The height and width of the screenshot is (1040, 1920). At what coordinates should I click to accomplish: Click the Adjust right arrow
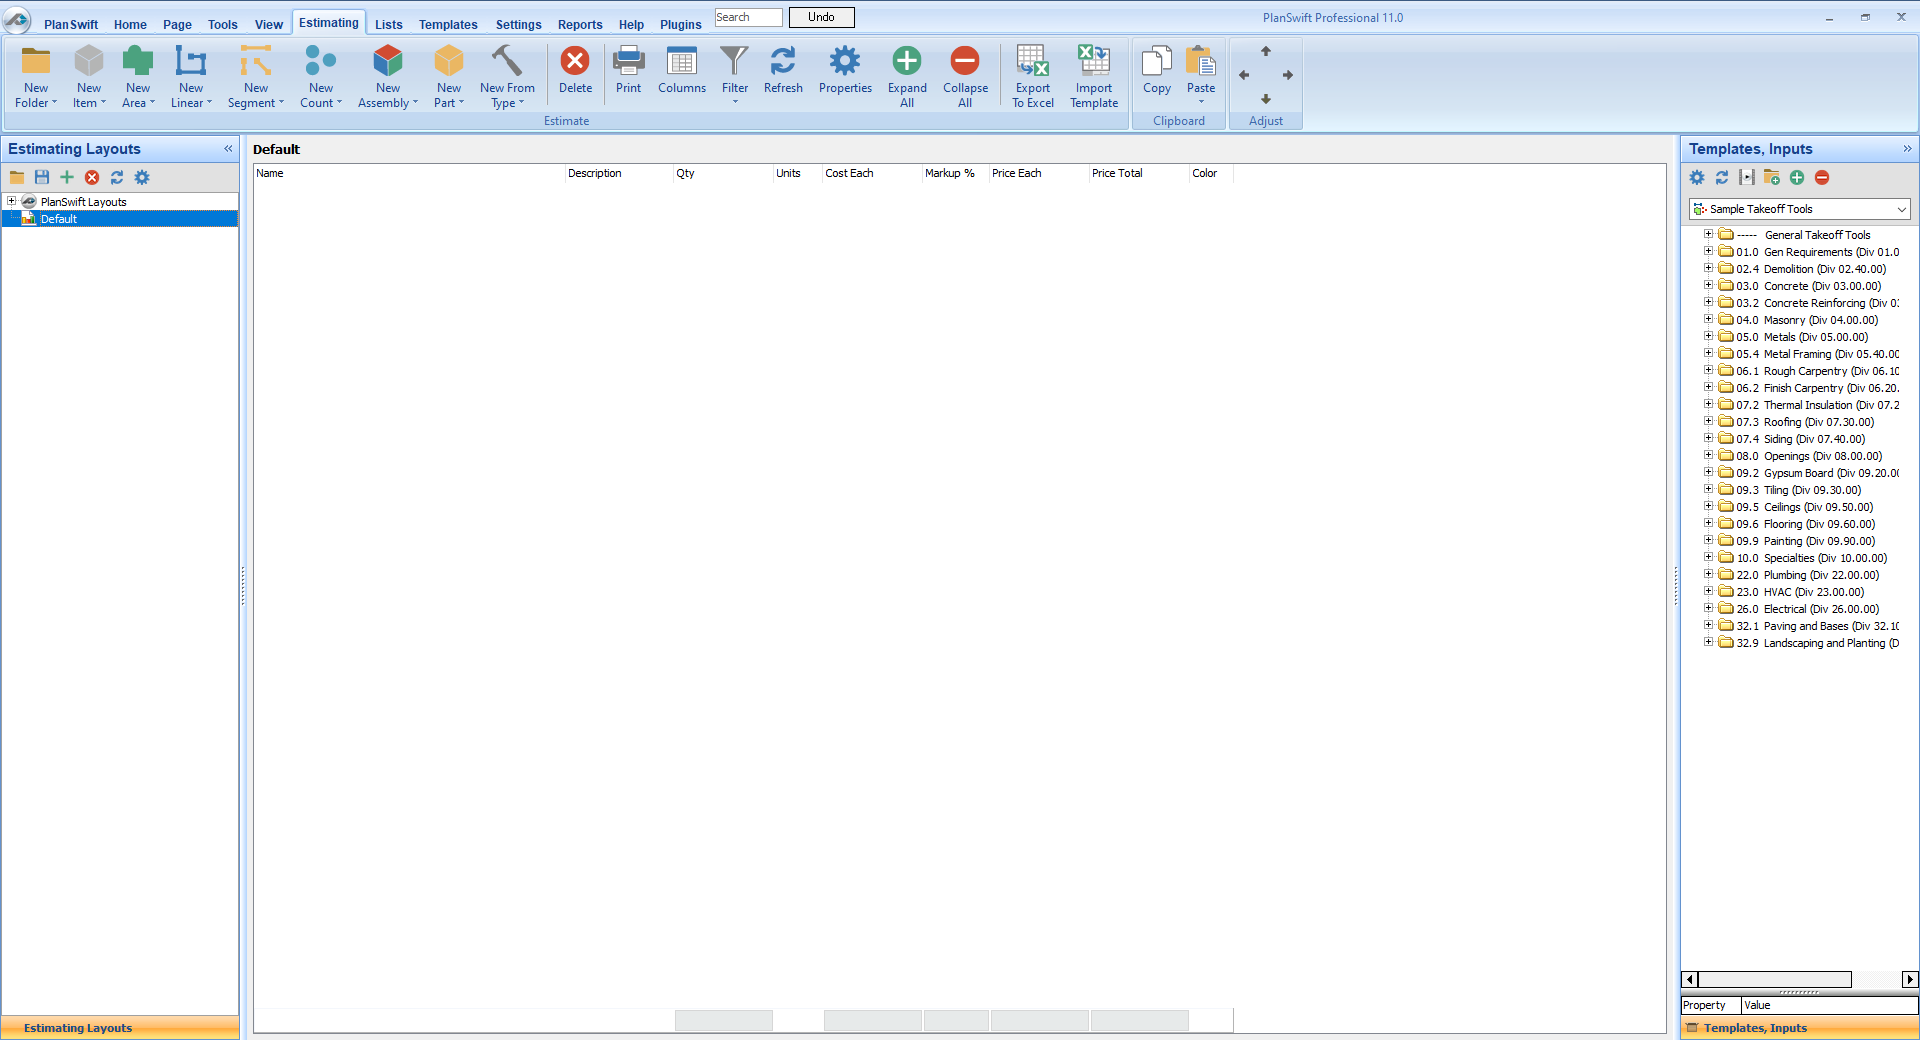click(x=1288, y=75)
